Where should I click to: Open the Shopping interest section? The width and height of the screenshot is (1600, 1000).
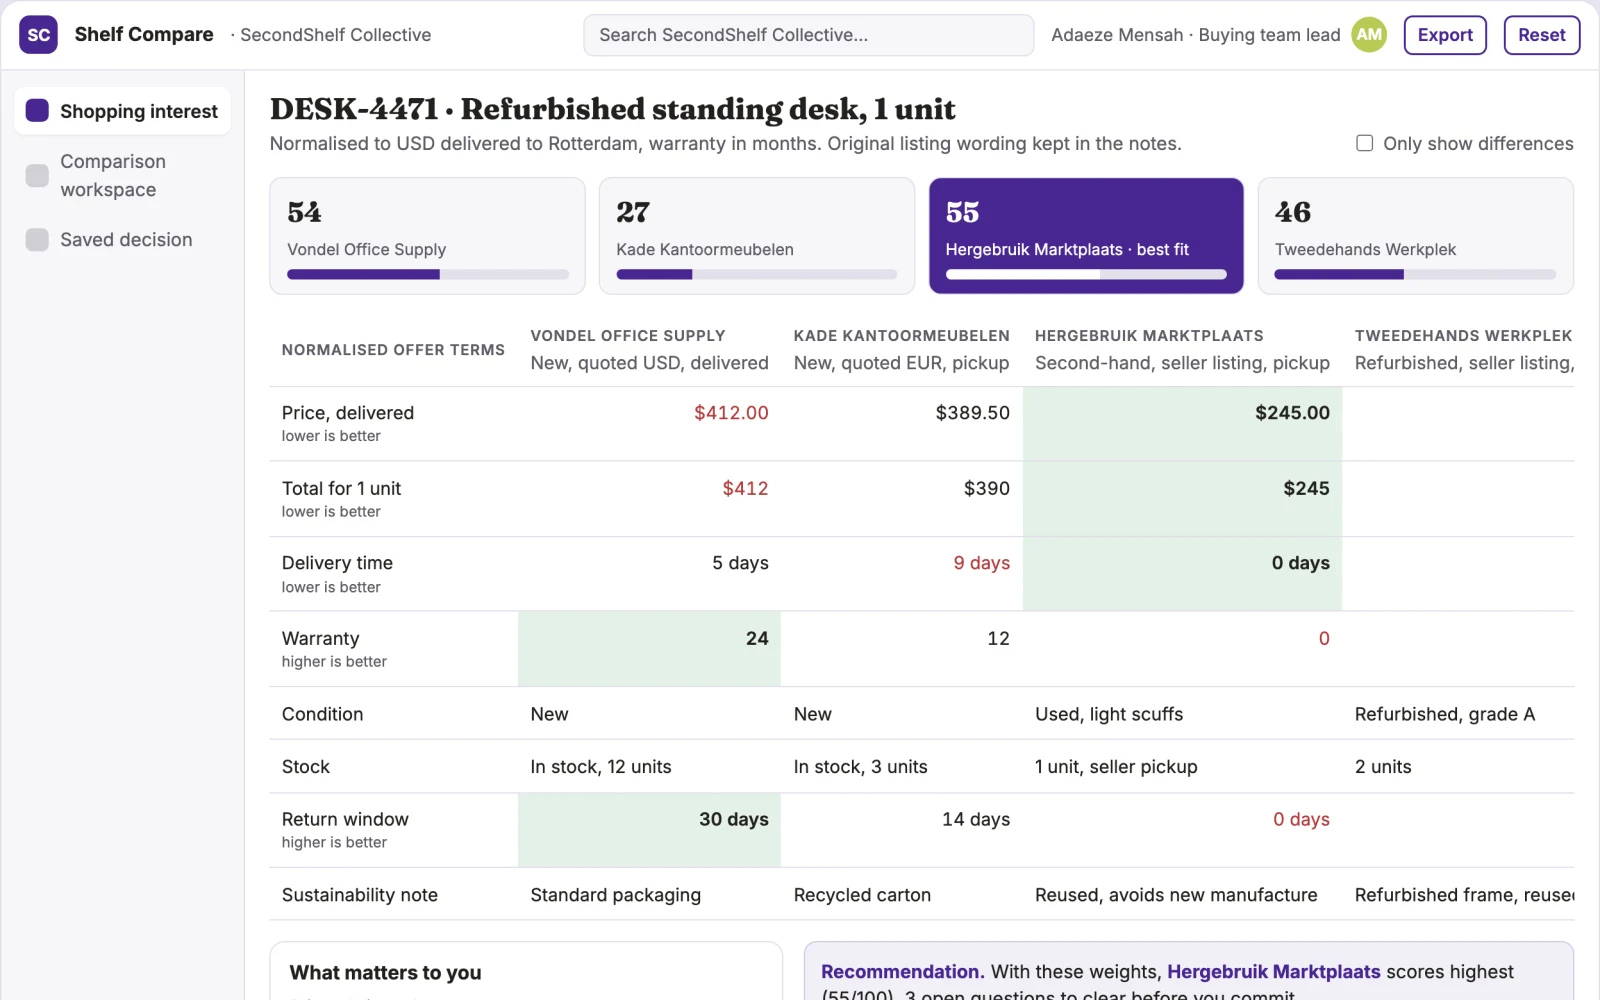[x=122, y=111]
